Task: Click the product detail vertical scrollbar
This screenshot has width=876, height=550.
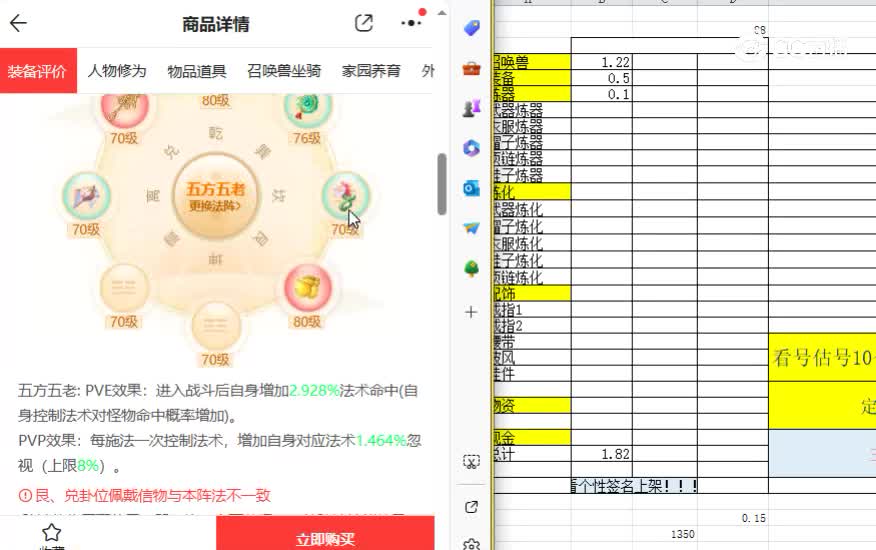Action: [x=442, y=184]
